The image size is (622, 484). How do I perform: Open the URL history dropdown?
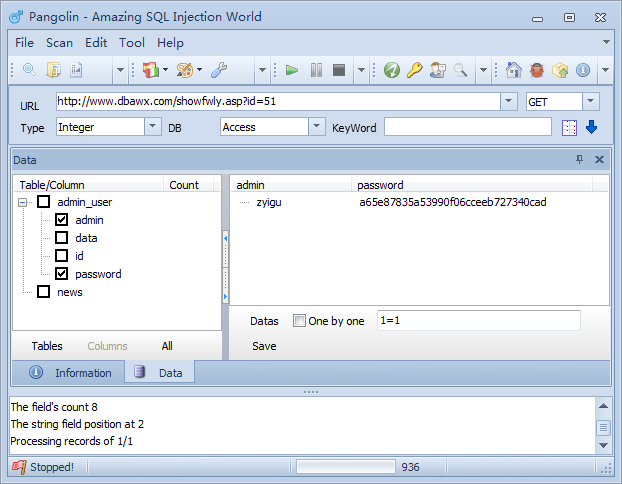(509, 101)
